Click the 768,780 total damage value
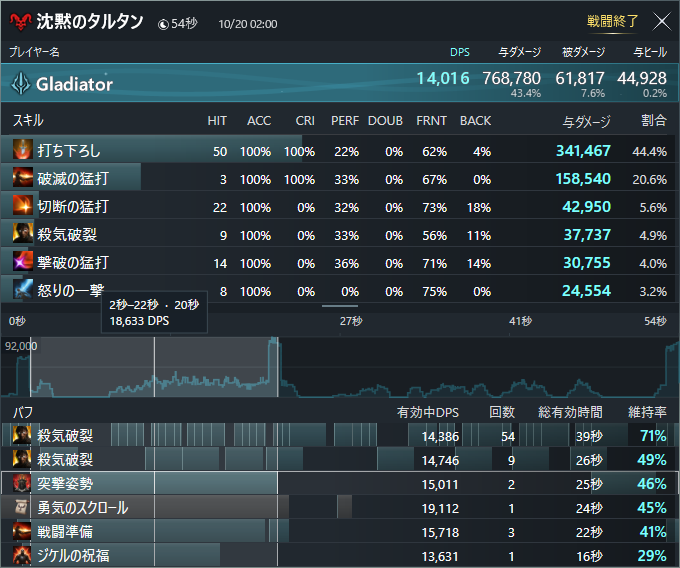The image size is (680, 568). point(512,78)
